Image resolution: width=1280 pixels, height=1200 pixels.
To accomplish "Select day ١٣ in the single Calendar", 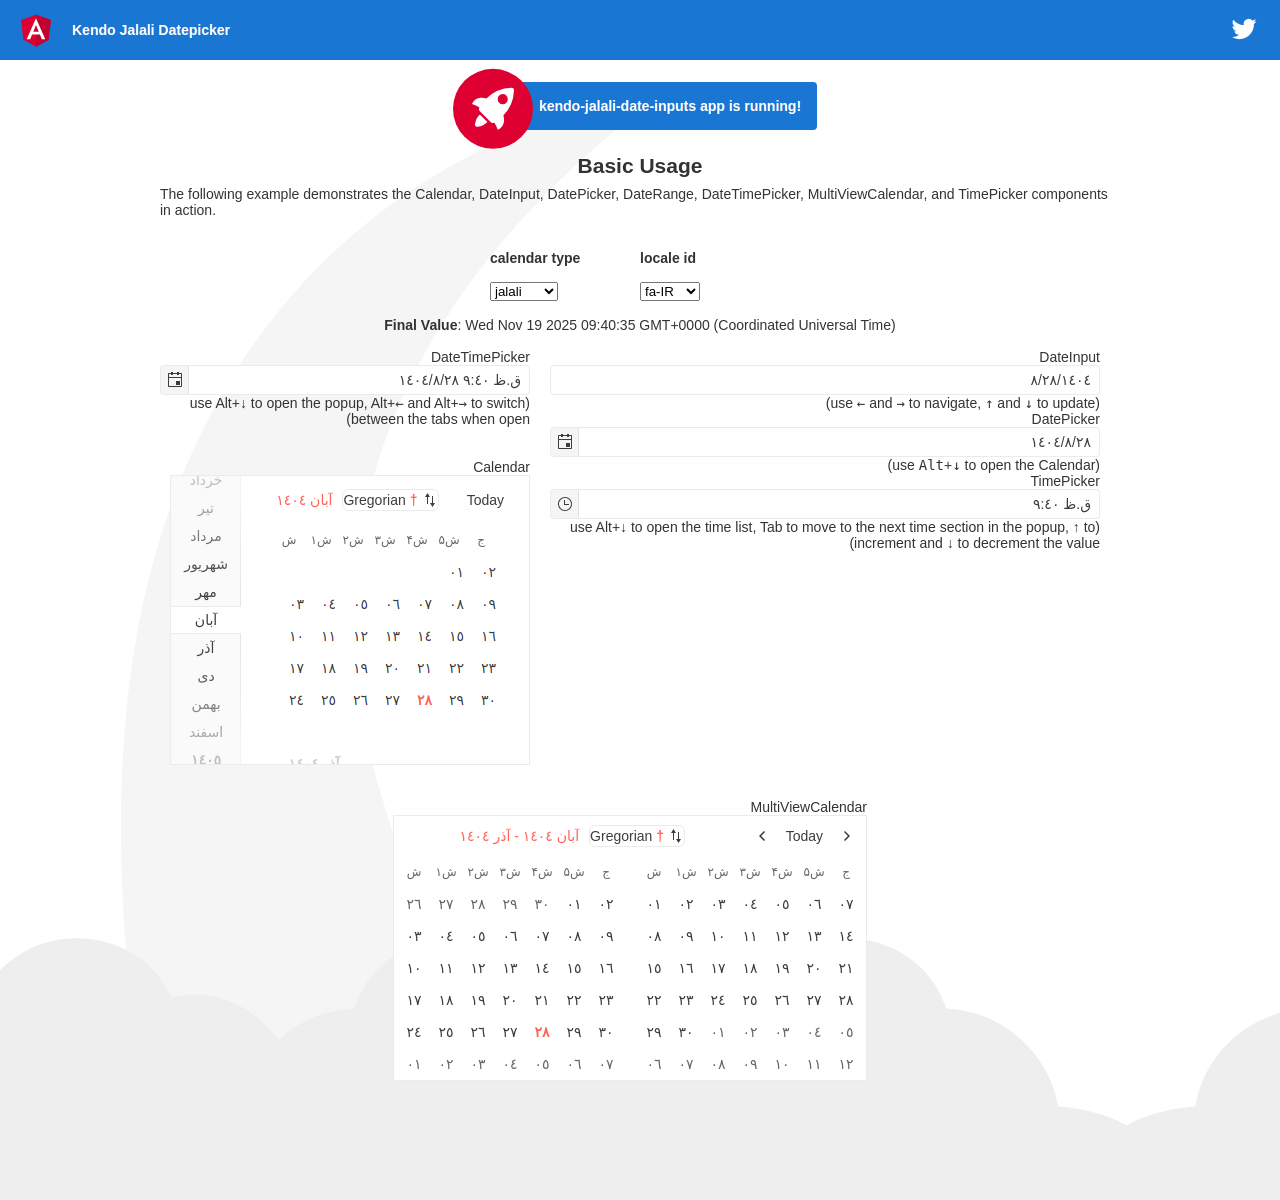I will click(x=393, y=636).
